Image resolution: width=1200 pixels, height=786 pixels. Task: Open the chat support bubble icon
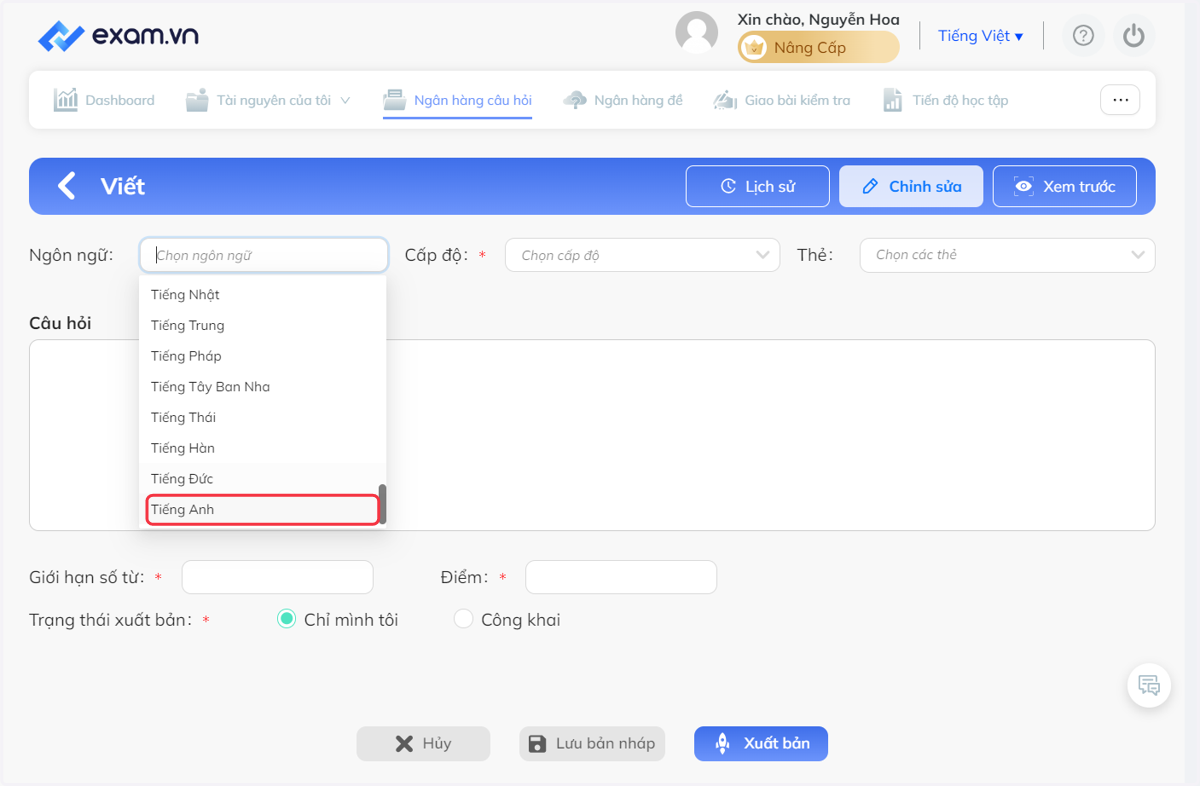pyautogui.click(x=1149, y=686)
